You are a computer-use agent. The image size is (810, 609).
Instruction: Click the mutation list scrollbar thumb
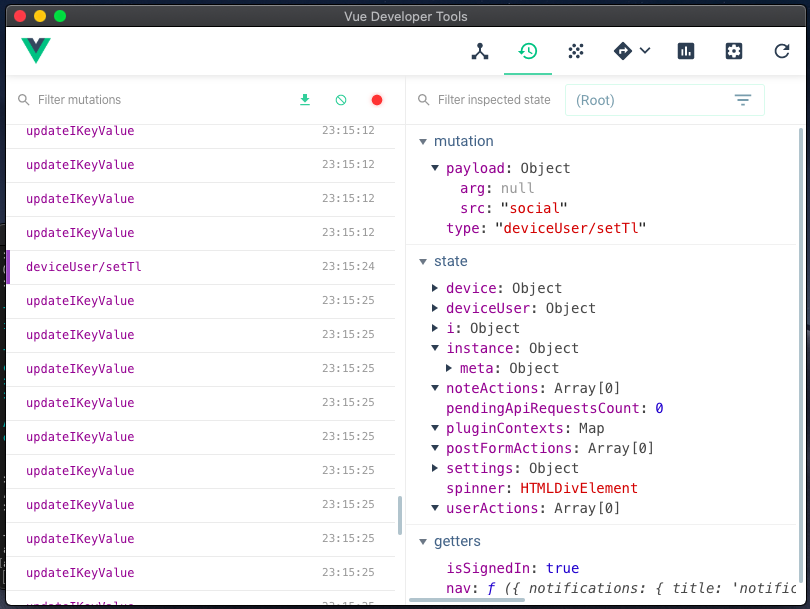399,516
